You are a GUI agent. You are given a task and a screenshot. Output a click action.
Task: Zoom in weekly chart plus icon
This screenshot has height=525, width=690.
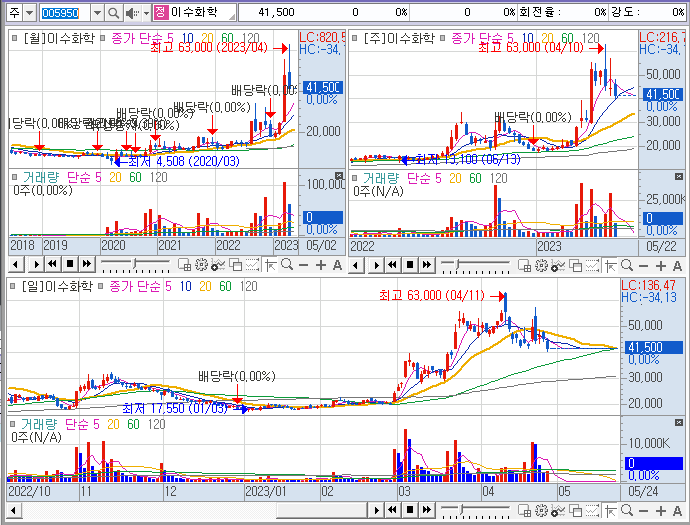[661, 266]
